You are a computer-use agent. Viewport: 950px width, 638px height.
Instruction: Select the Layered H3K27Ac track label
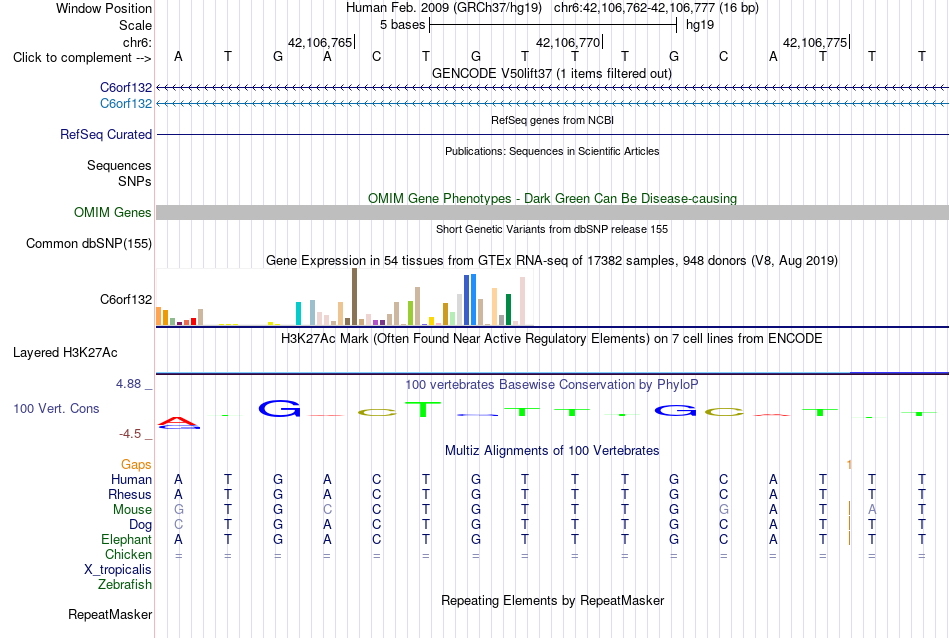pos(65,353)
